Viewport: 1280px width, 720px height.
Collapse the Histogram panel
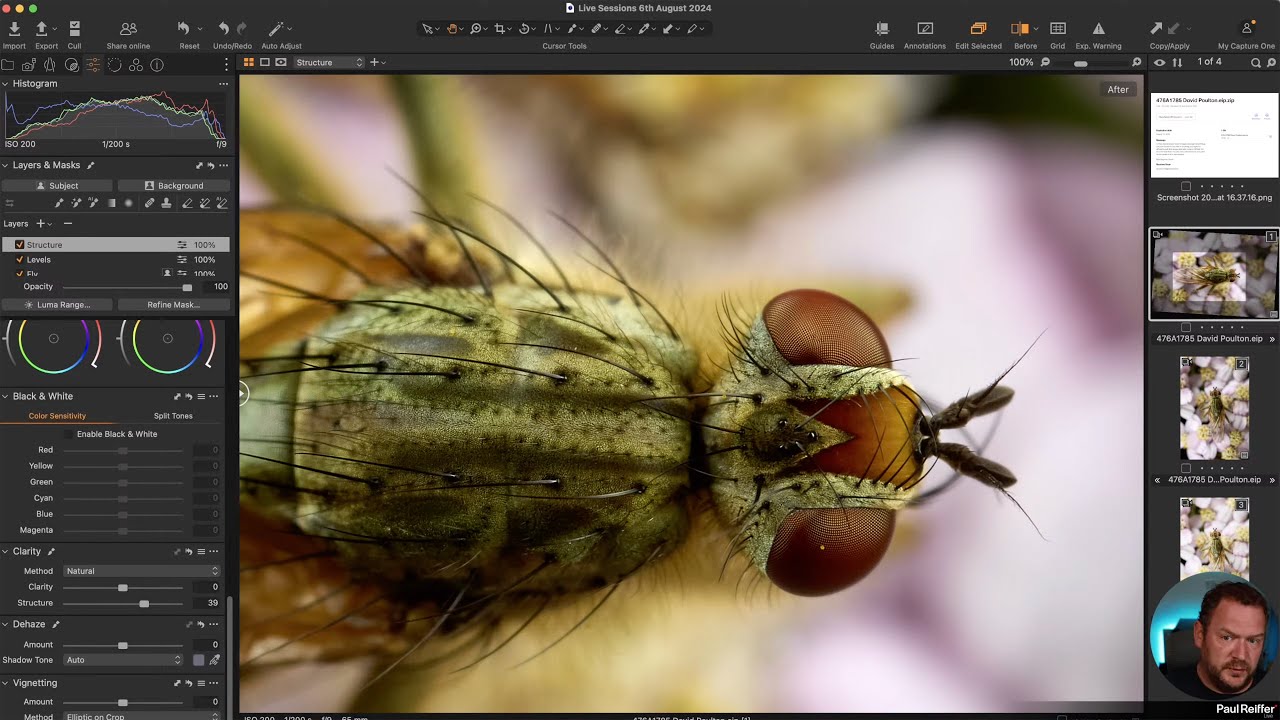pos(5,84)
